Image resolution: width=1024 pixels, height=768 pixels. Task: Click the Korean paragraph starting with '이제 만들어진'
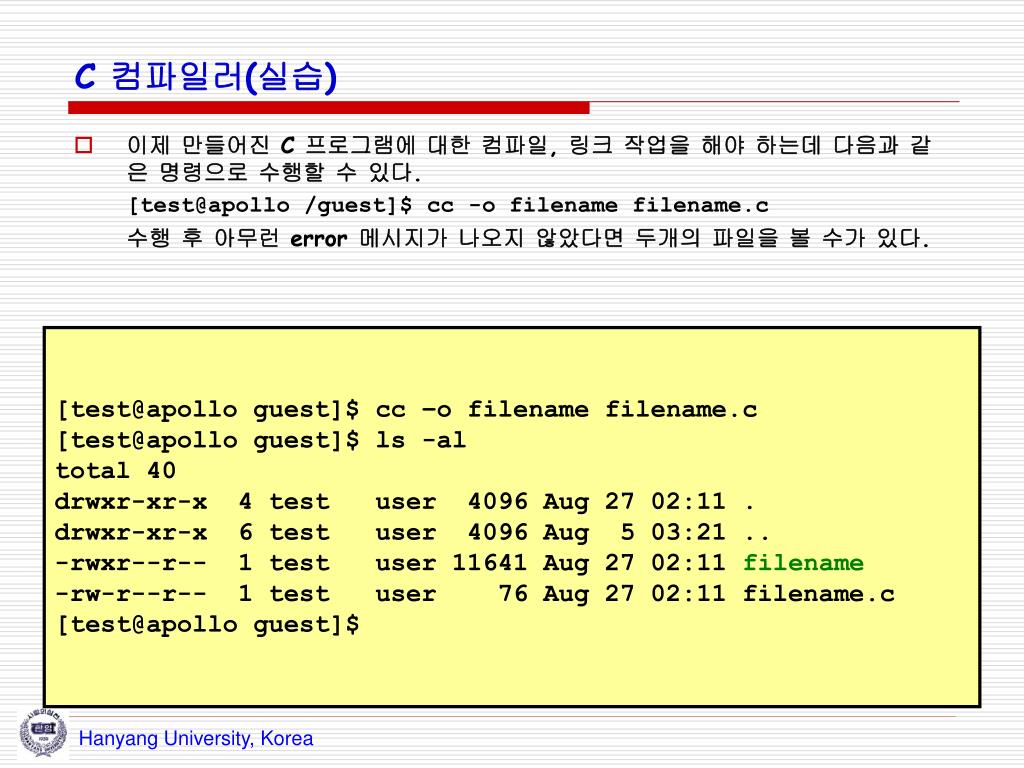click(529, 159)
